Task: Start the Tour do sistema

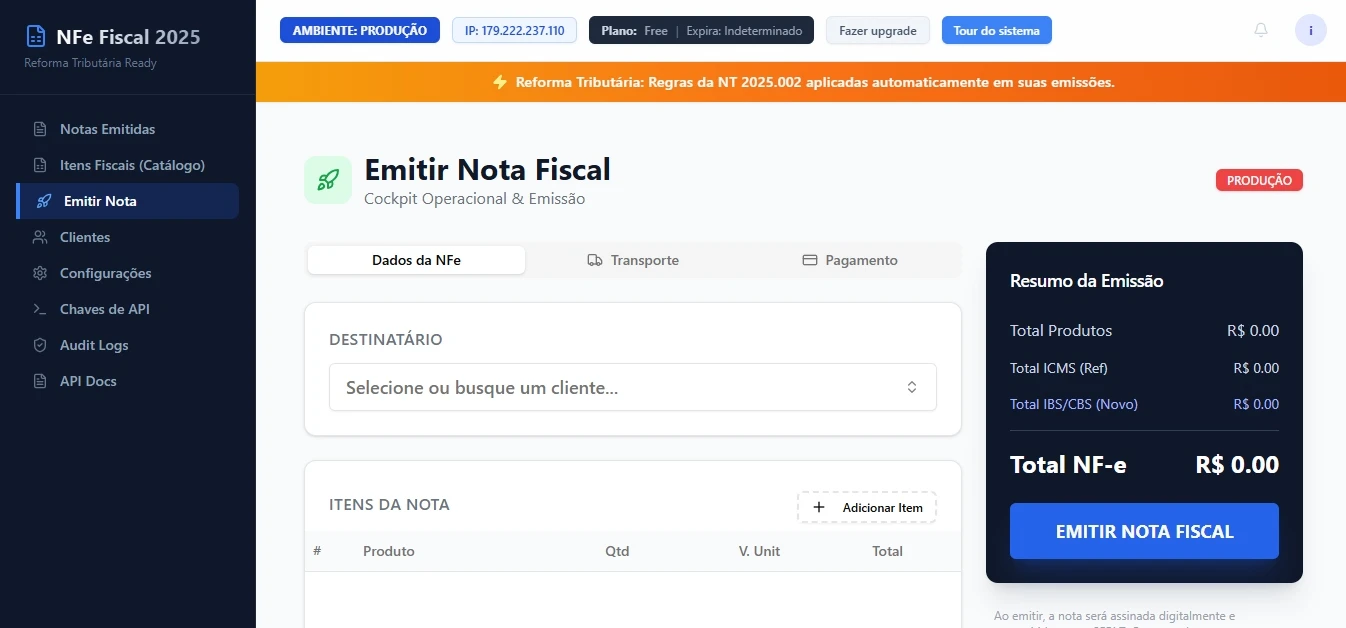Action: click(996, 31)
